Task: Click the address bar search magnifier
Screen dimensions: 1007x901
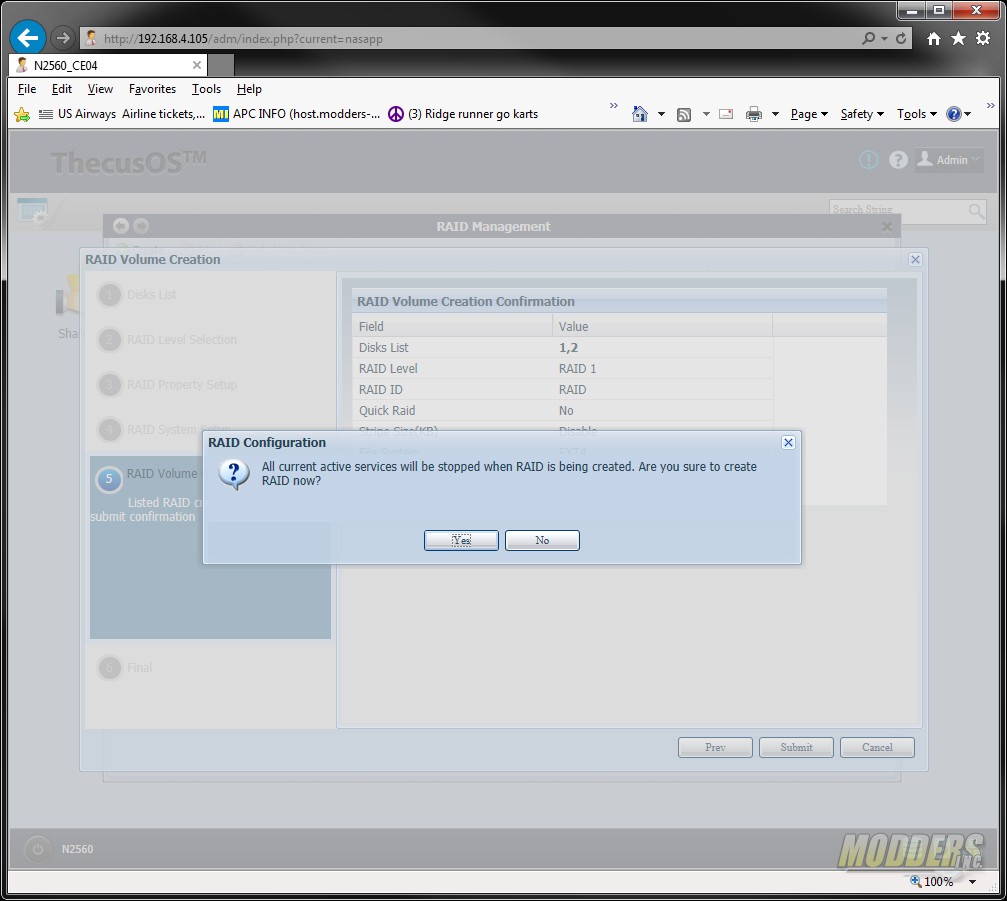Action: tap(868, 39)
